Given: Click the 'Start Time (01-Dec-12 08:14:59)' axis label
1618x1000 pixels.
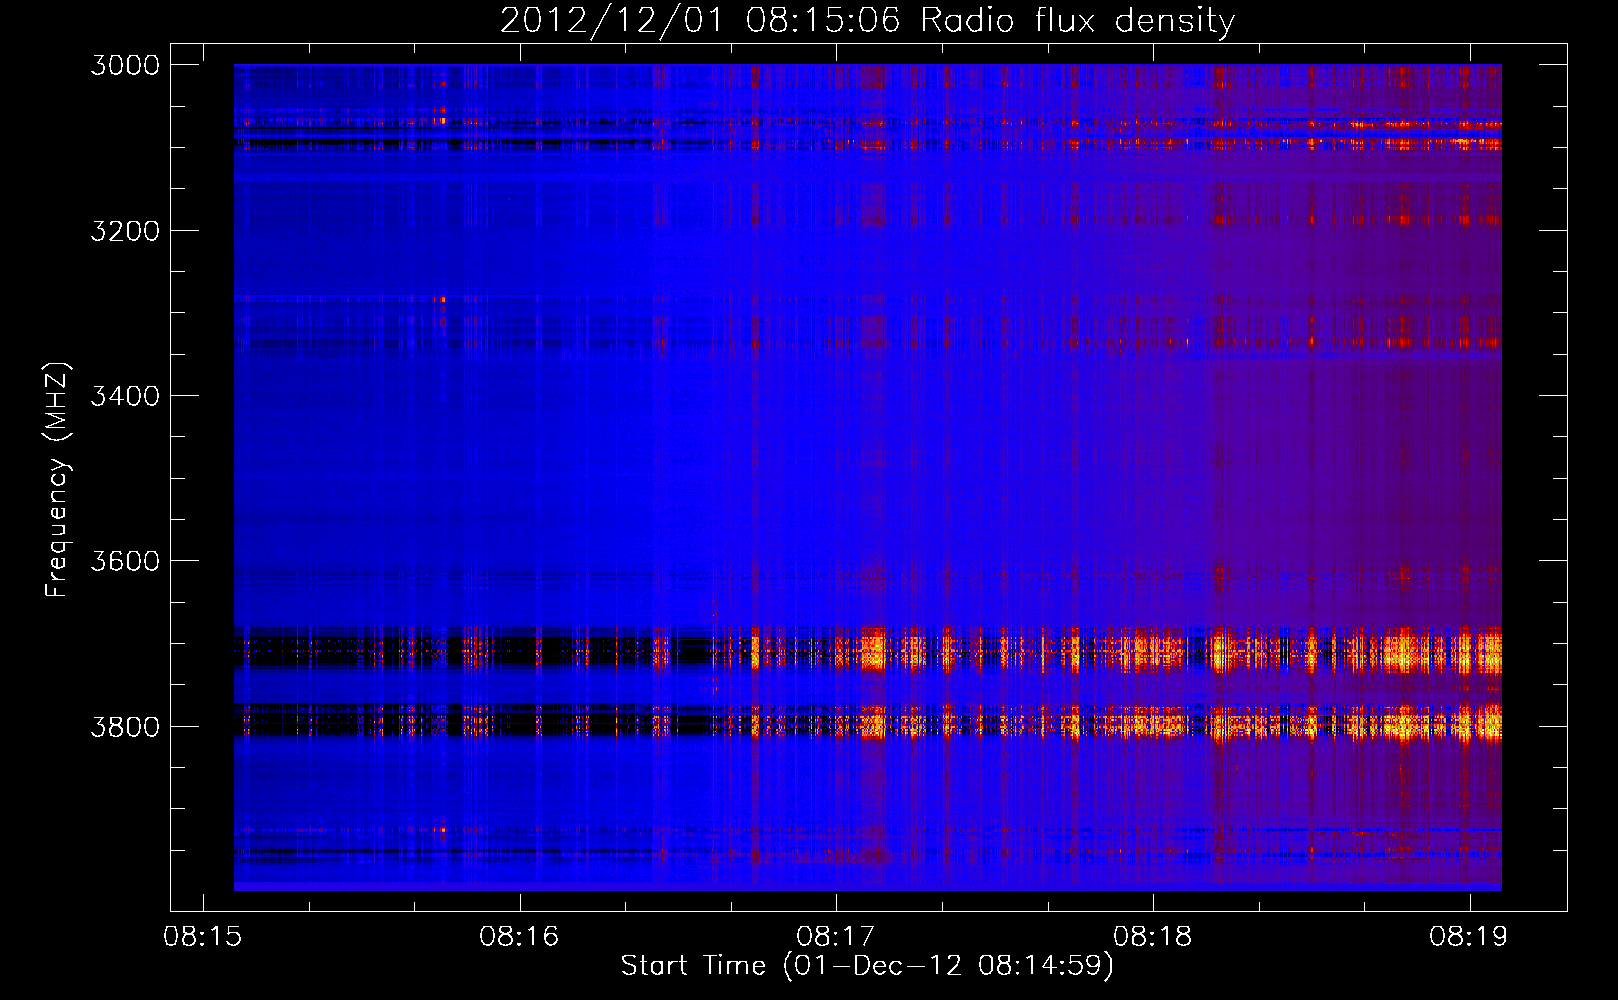Looking at the screenshot, I should tap(867, 966).
